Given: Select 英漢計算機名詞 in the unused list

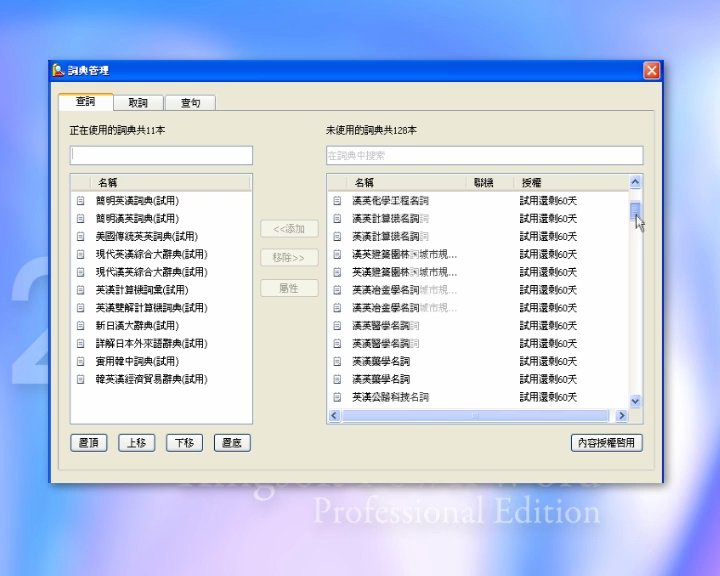Looking at the screenshot, I should [x=478, y=237].
